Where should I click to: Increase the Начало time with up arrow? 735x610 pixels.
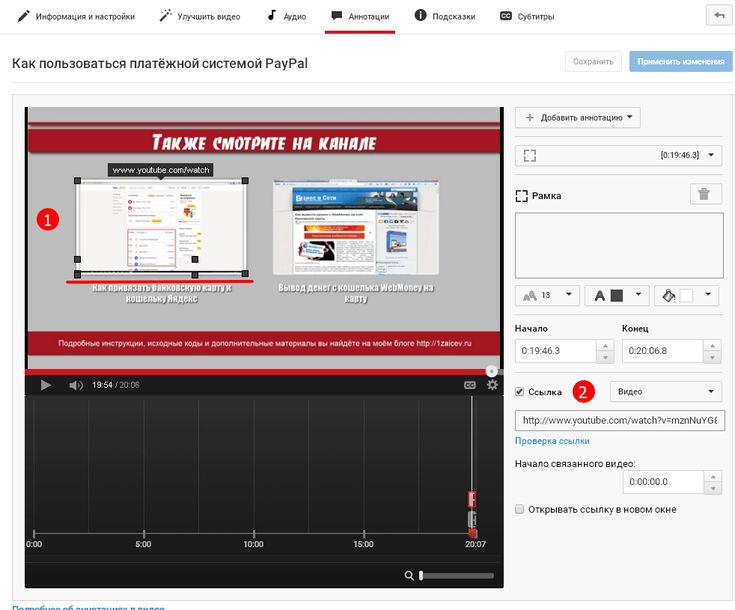point(605,346)
